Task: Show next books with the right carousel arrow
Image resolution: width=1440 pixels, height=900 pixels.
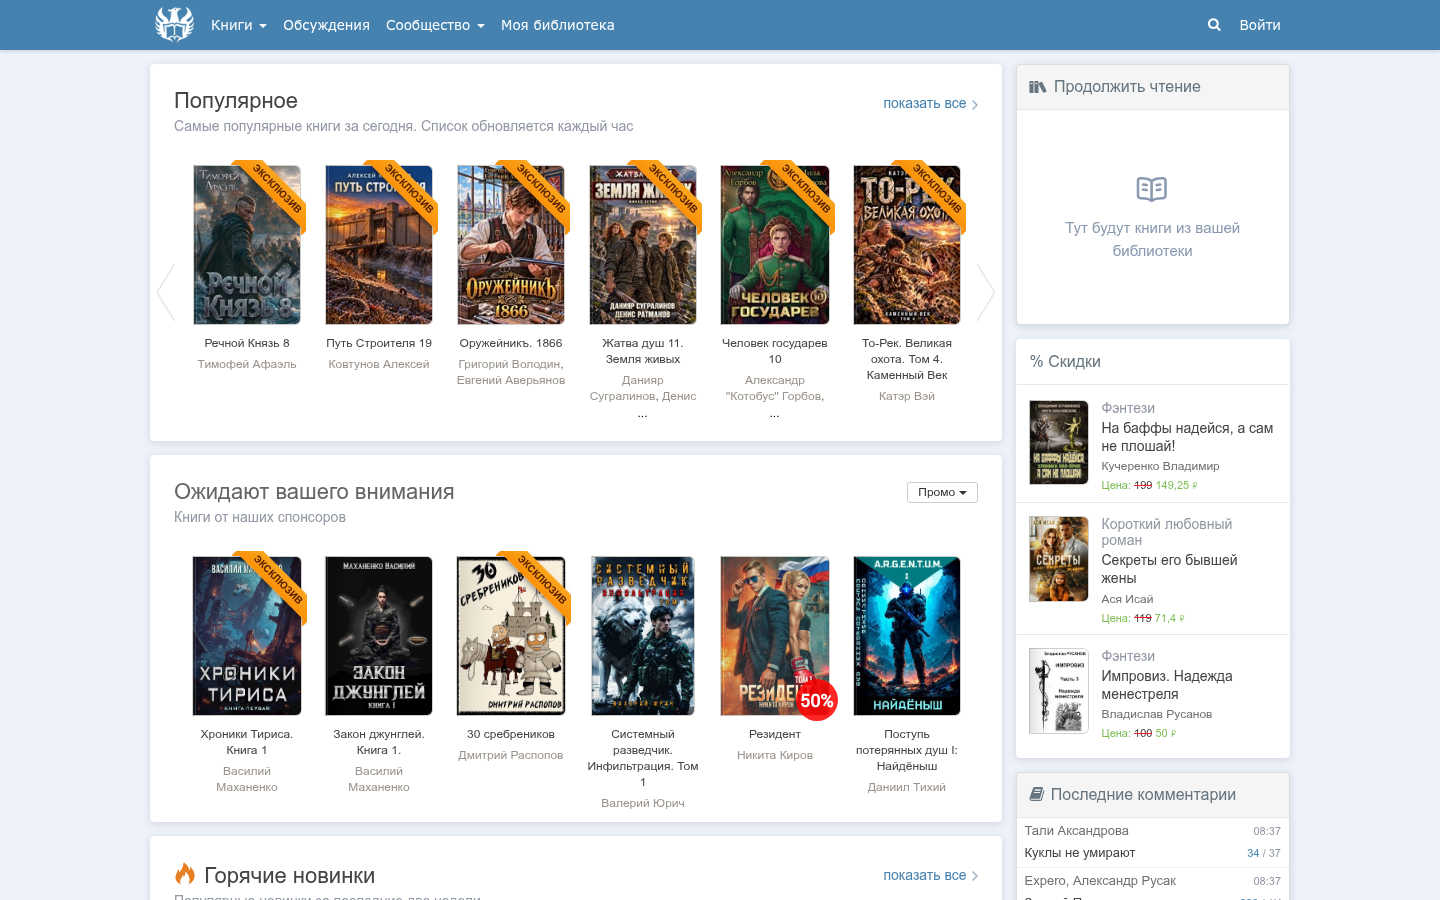Action: coord(986,292)
